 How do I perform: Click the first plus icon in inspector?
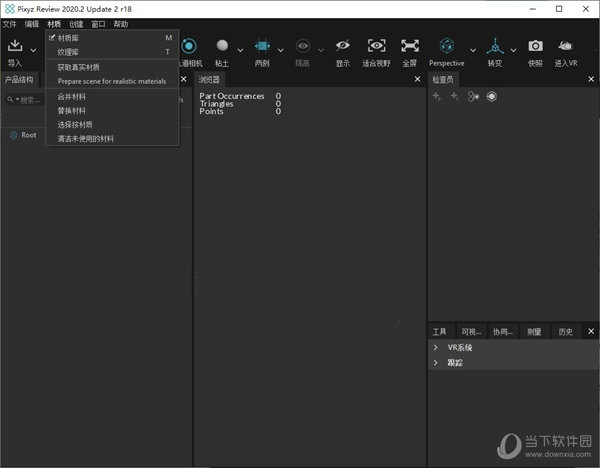[437, 96]
